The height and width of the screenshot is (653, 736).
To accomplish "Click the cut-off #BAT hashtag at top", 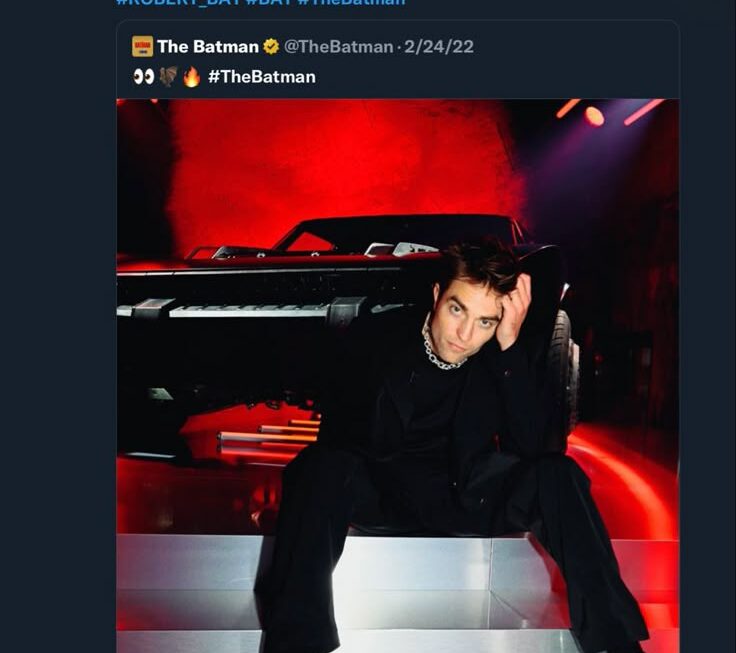I will (269, 3).
